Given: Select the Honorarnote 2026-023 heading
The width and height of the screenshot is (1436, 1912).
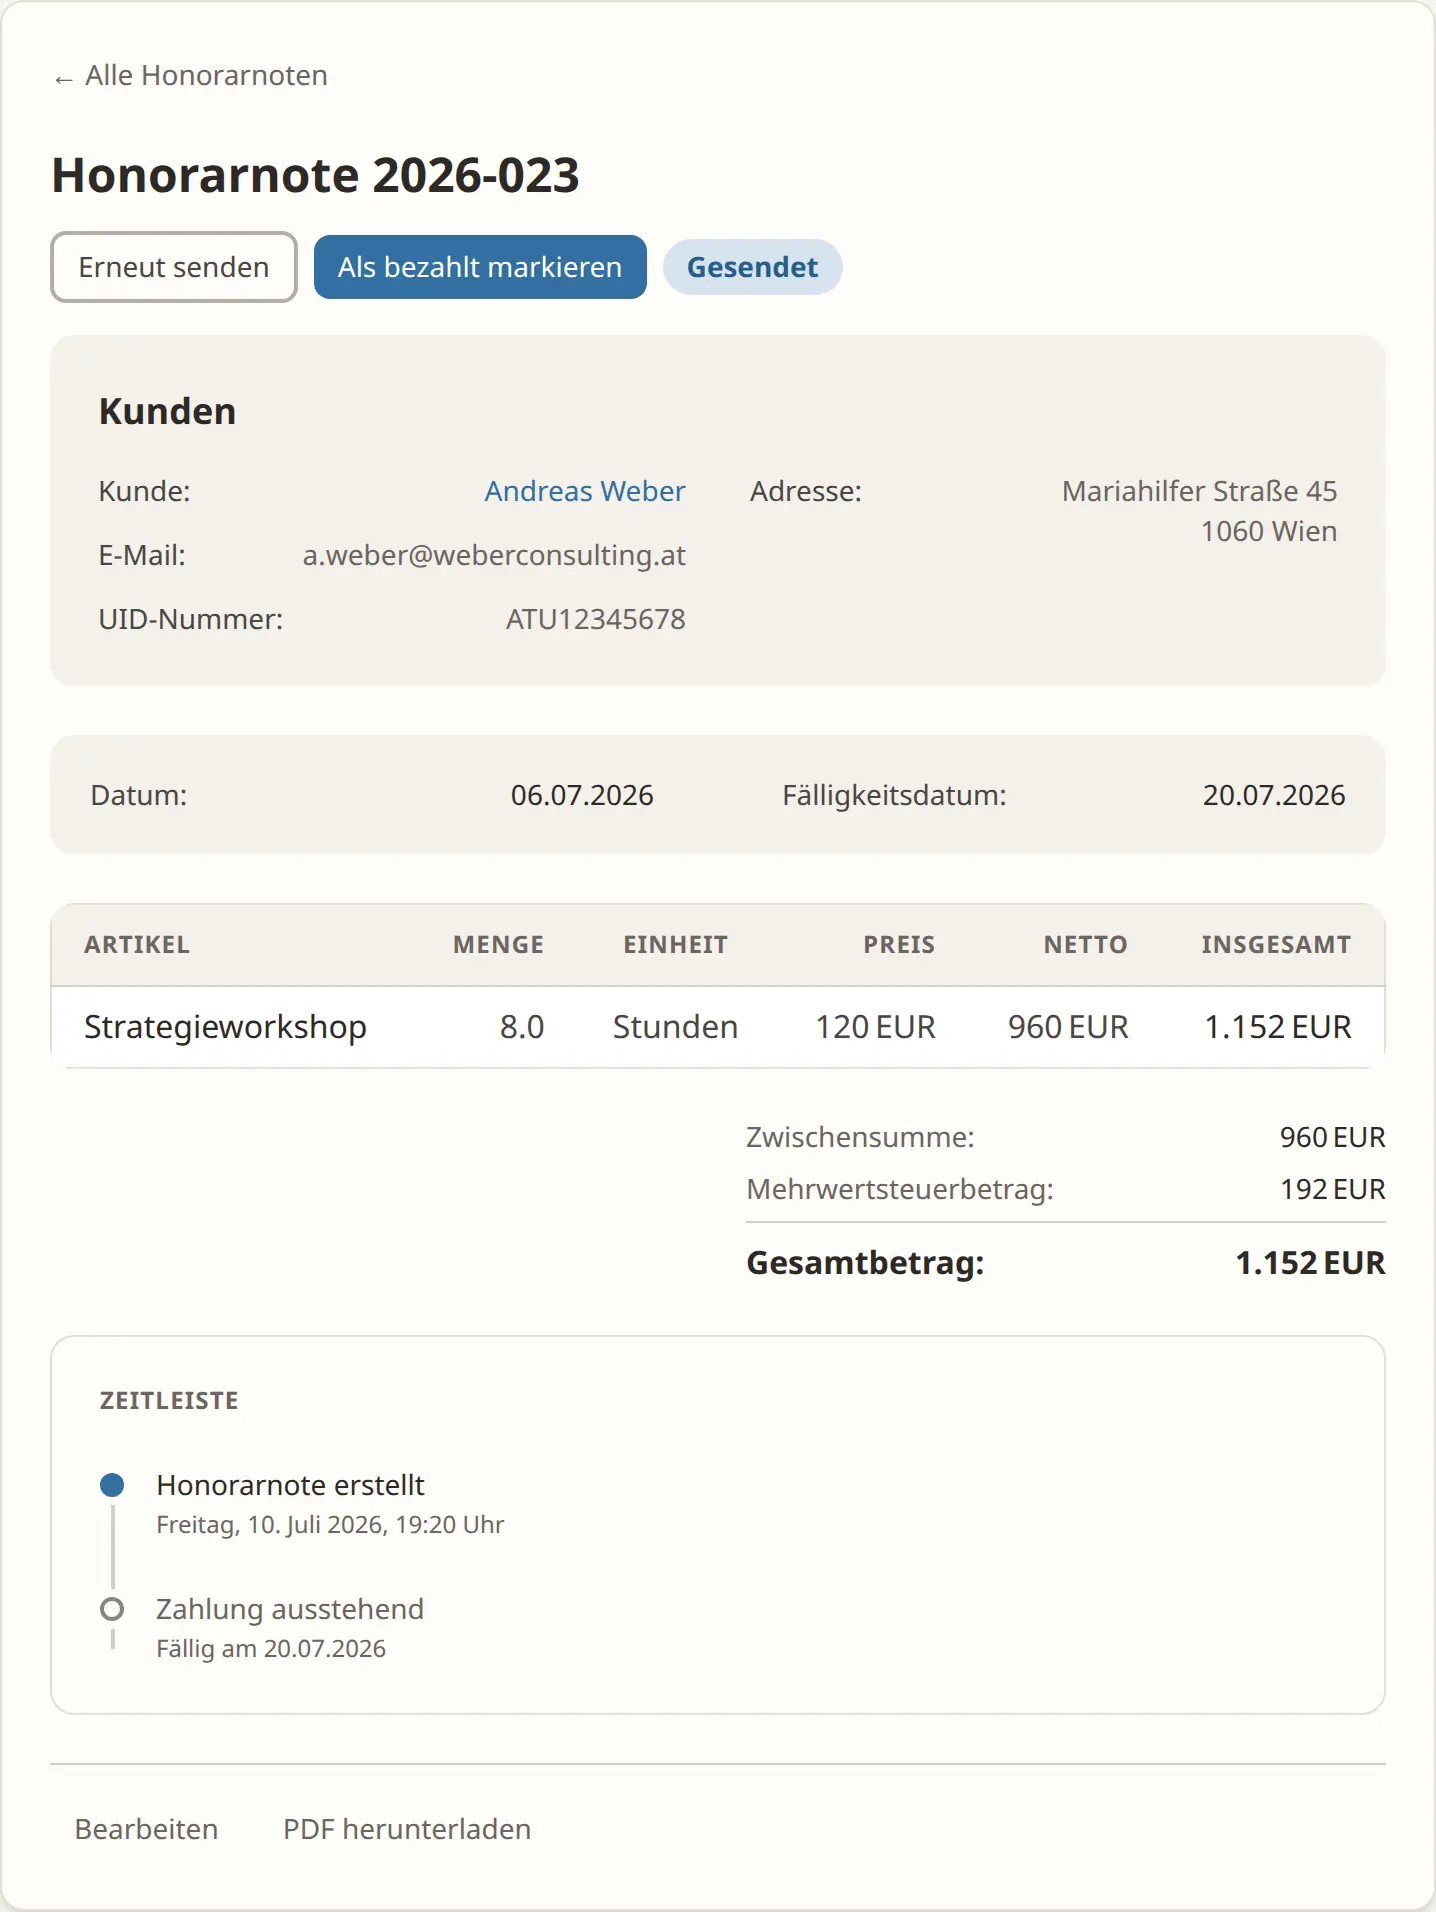Looking at the screenshot, I should point(316,175).
